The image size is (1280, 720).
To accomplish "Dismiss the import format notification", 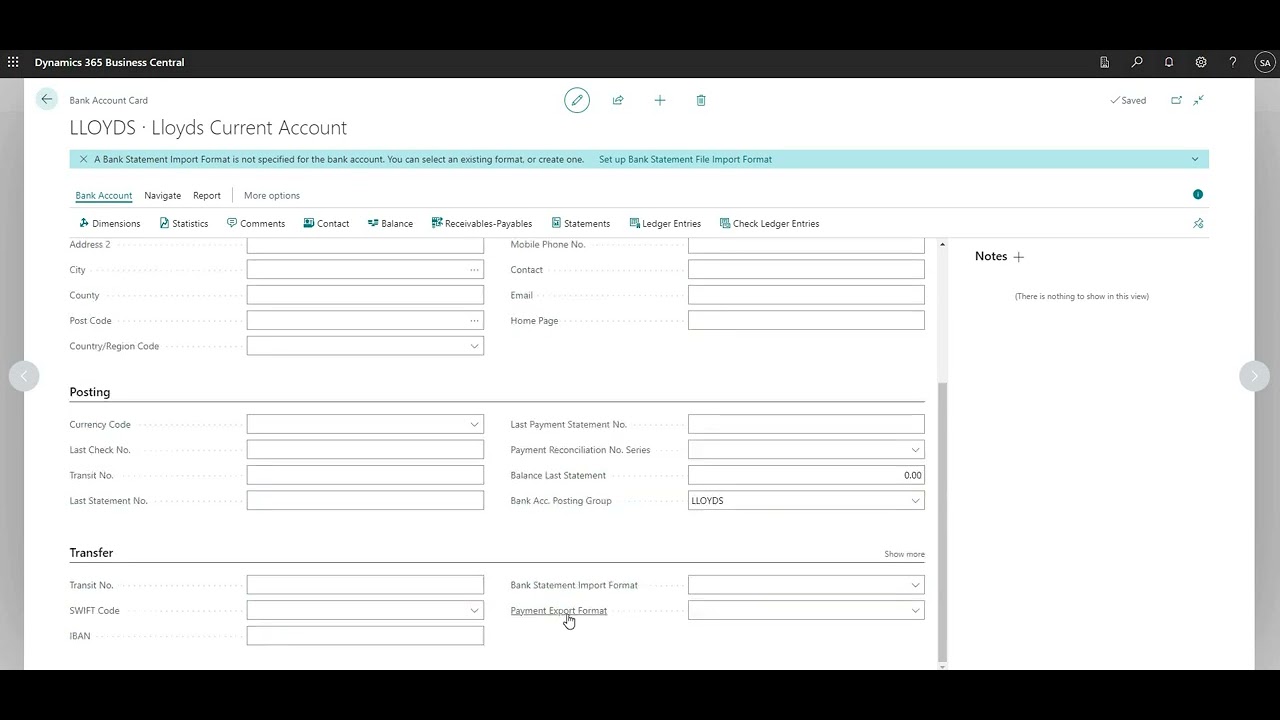I will point(83,159).
